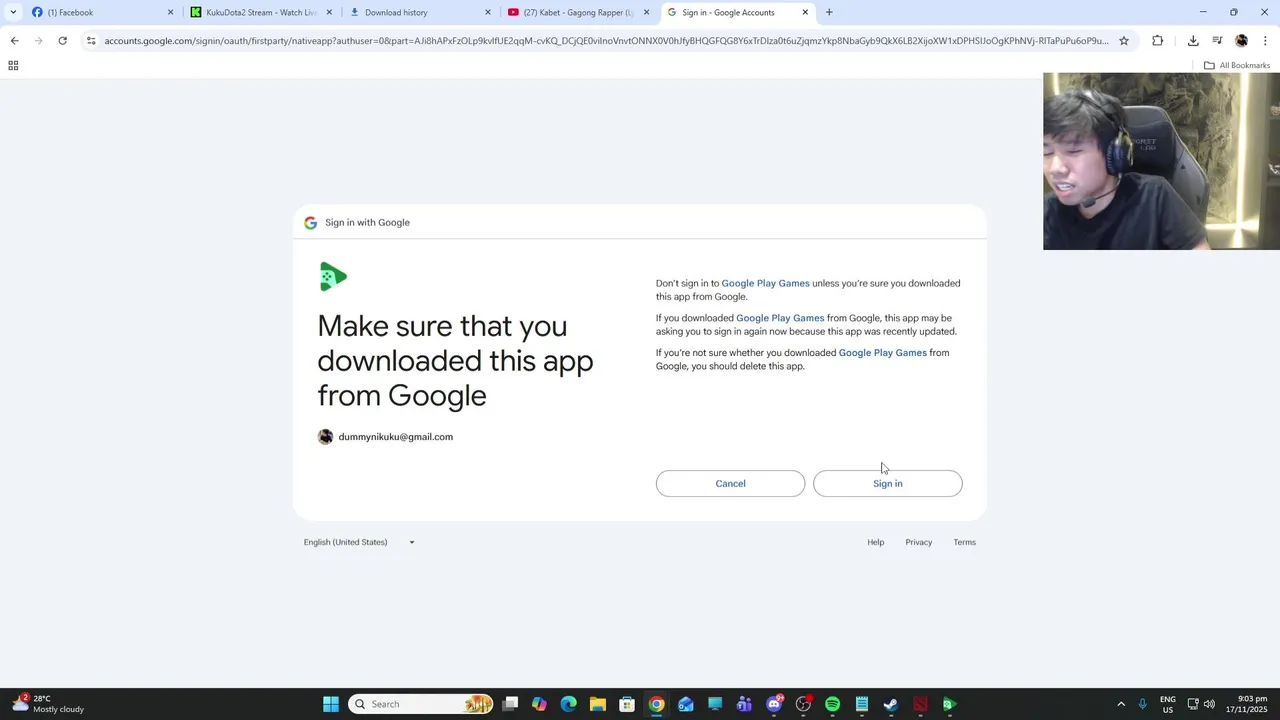Image resolution: width=1280 pixels, height=720 pixels.
Task: Click the Cancel button
Action: [730, 484]
